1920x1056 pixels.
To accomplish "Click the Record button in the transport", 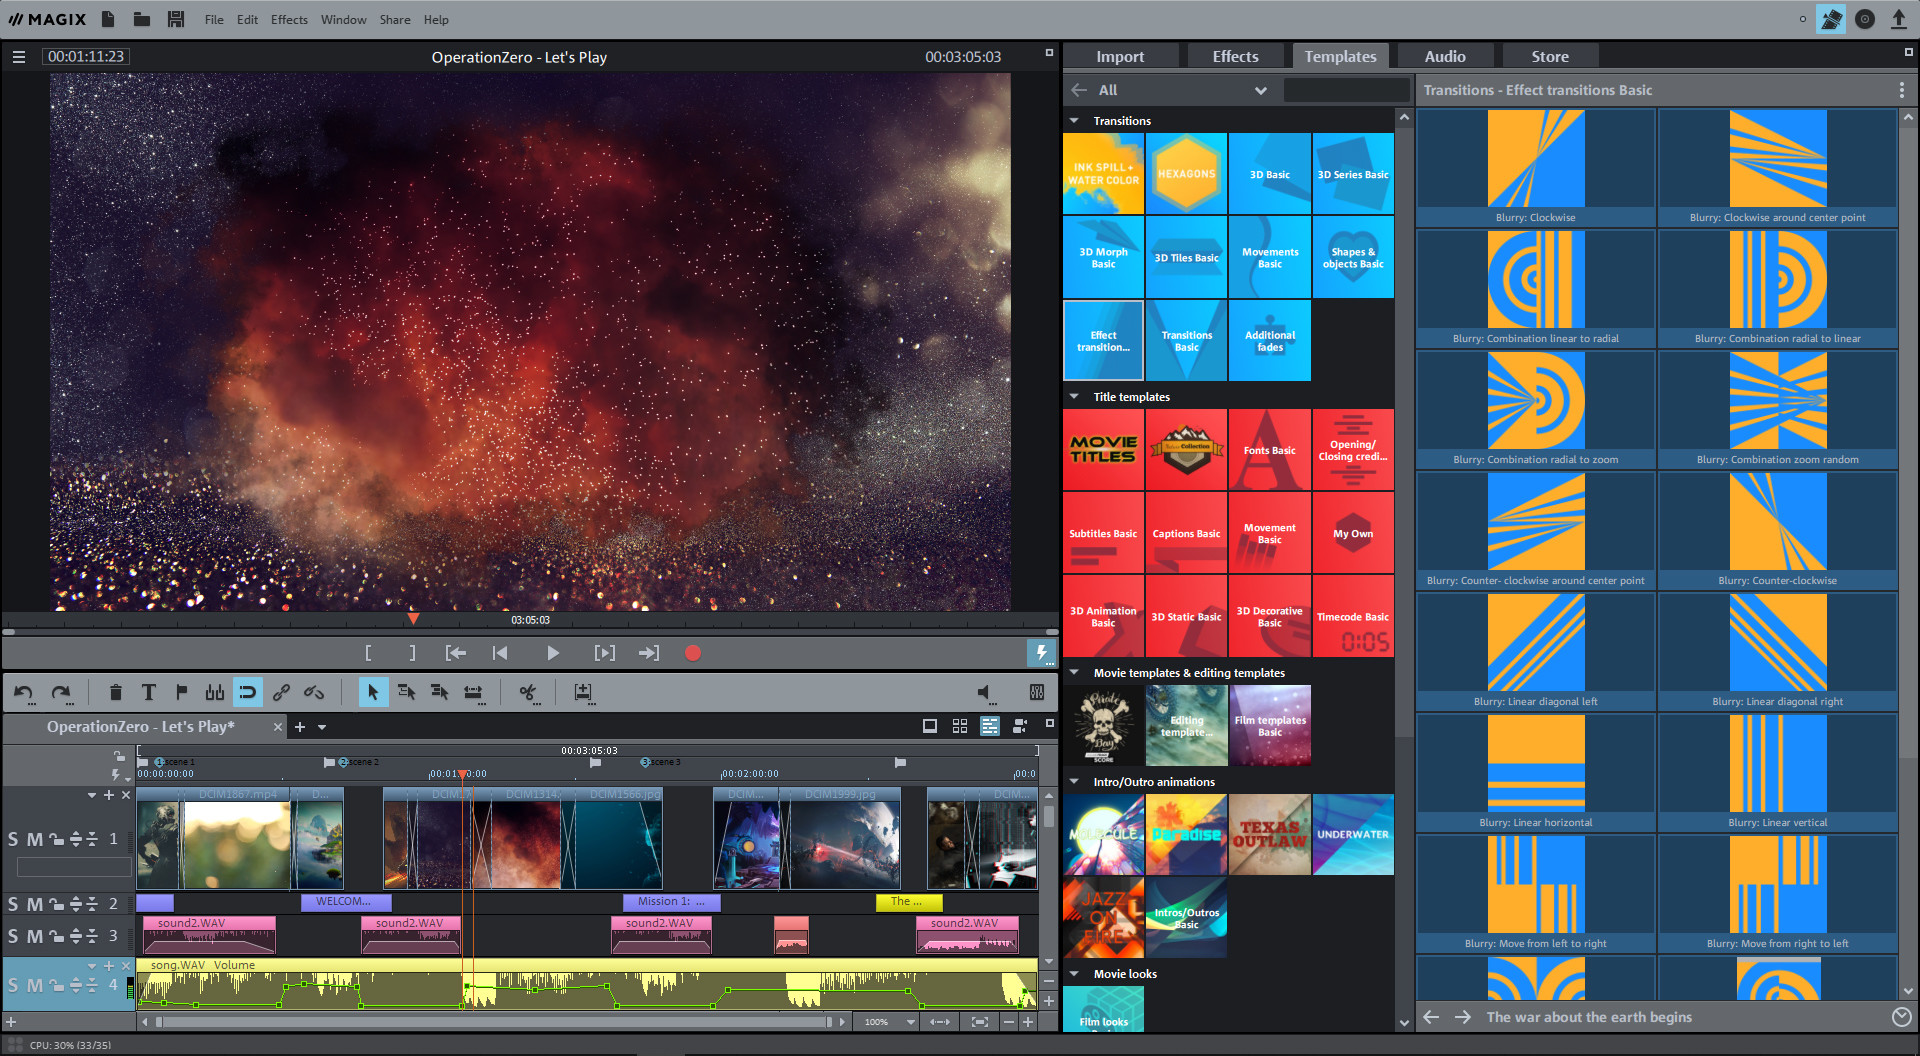I will (x=692, y=652).
